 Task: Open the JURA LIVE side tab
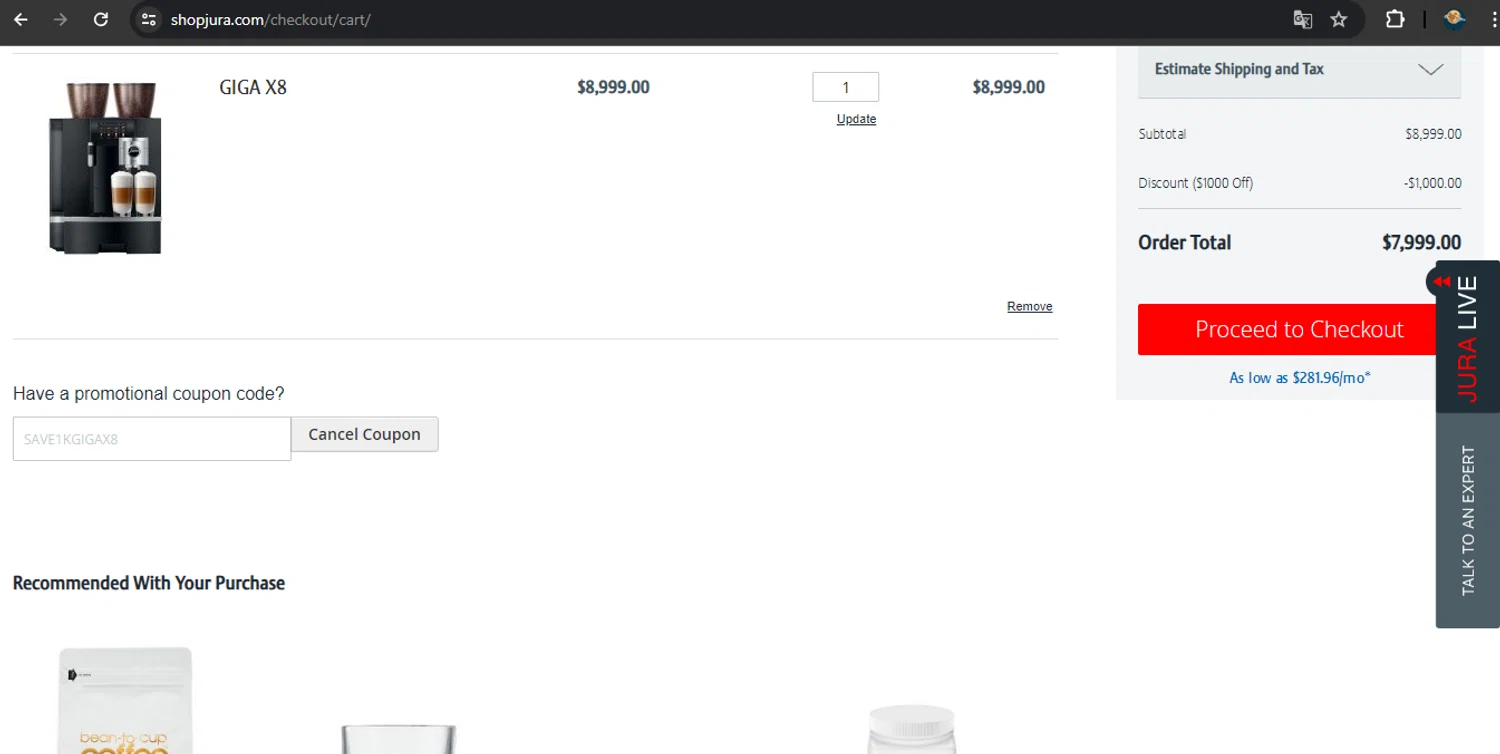click(x=1467, y=338)
